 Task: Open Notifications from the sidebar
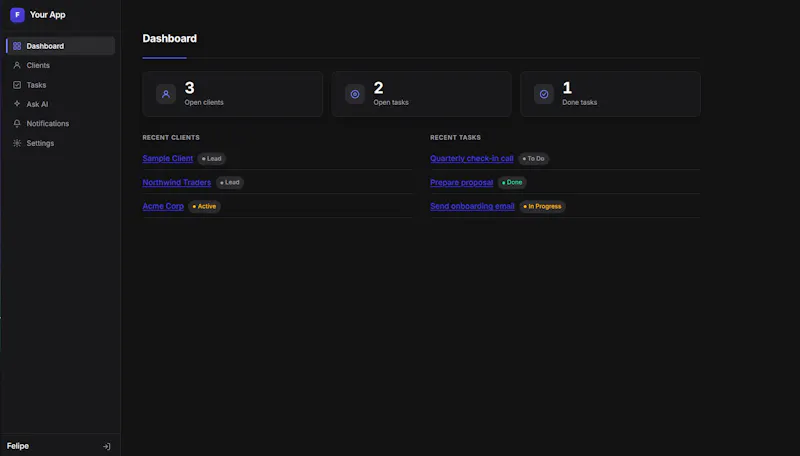tap(61, 123)
